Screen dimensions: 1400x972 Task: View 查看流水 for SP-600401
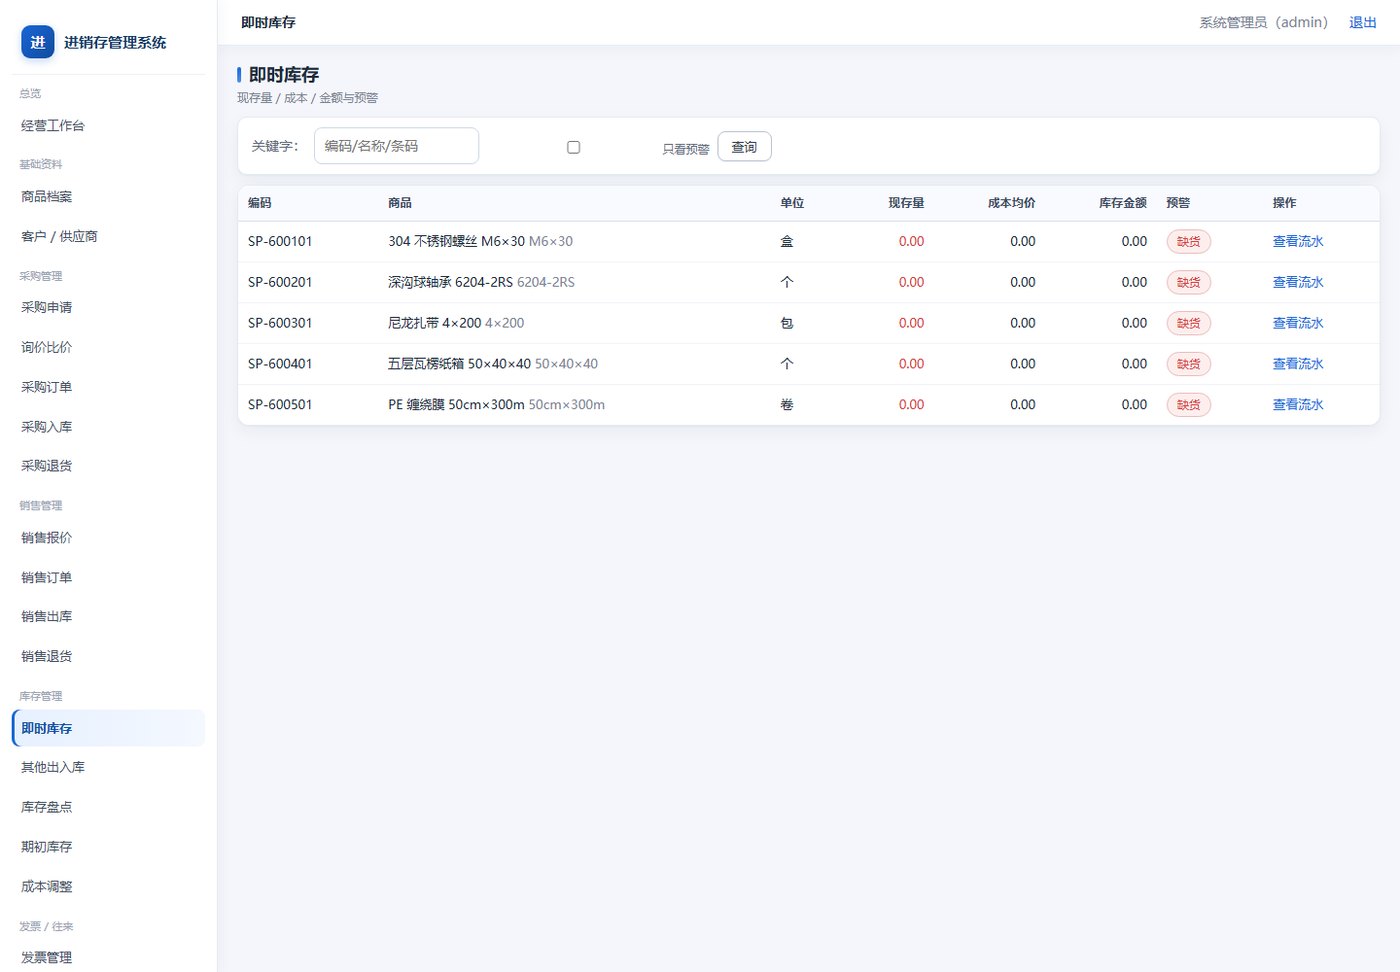click(x=1297, y=364)
